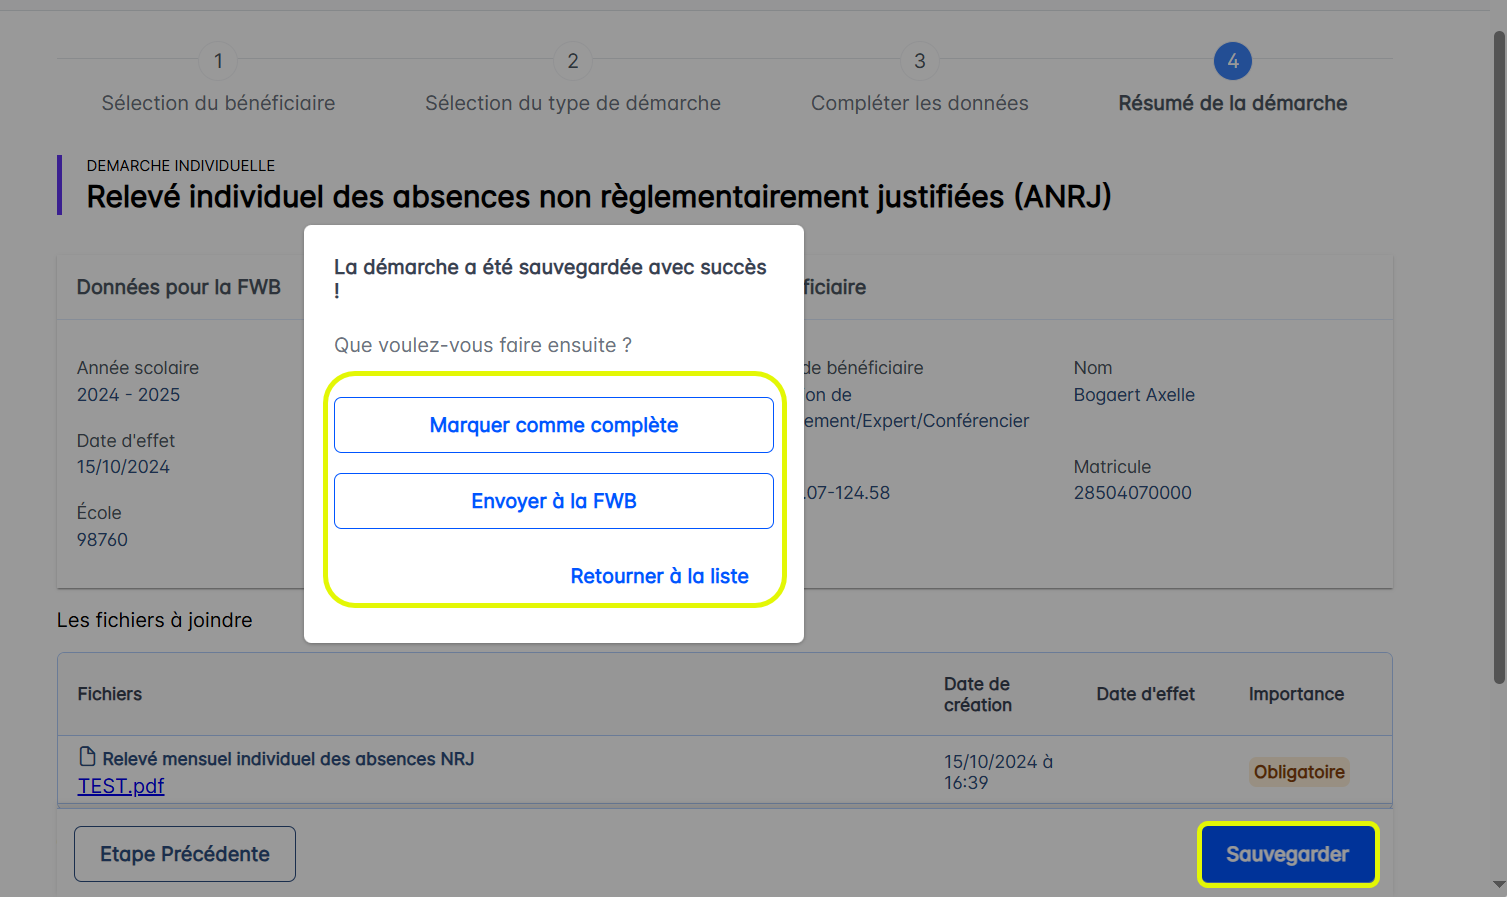This screenshot has height=897, width=1507.
Task: Click the Résumé de la démarche label
Action: 1233,103
